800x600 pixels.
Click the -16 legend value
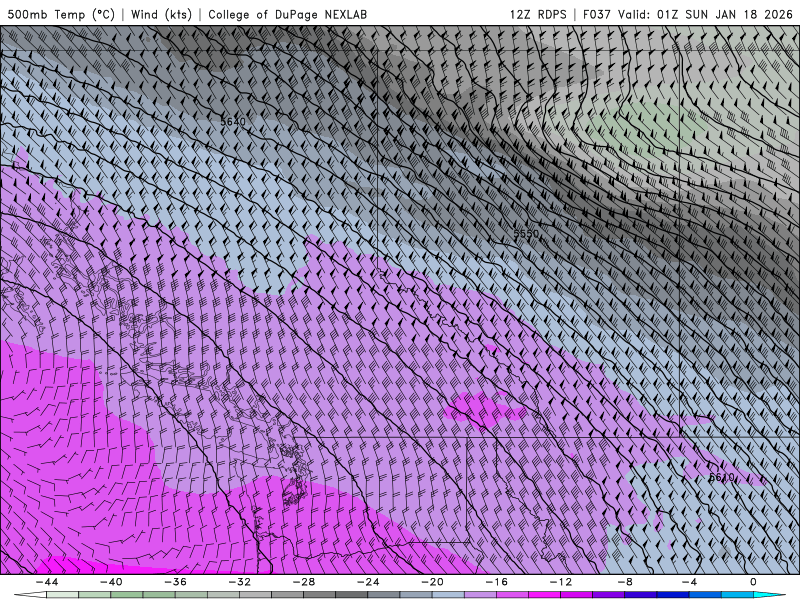[x=497, y=582]
